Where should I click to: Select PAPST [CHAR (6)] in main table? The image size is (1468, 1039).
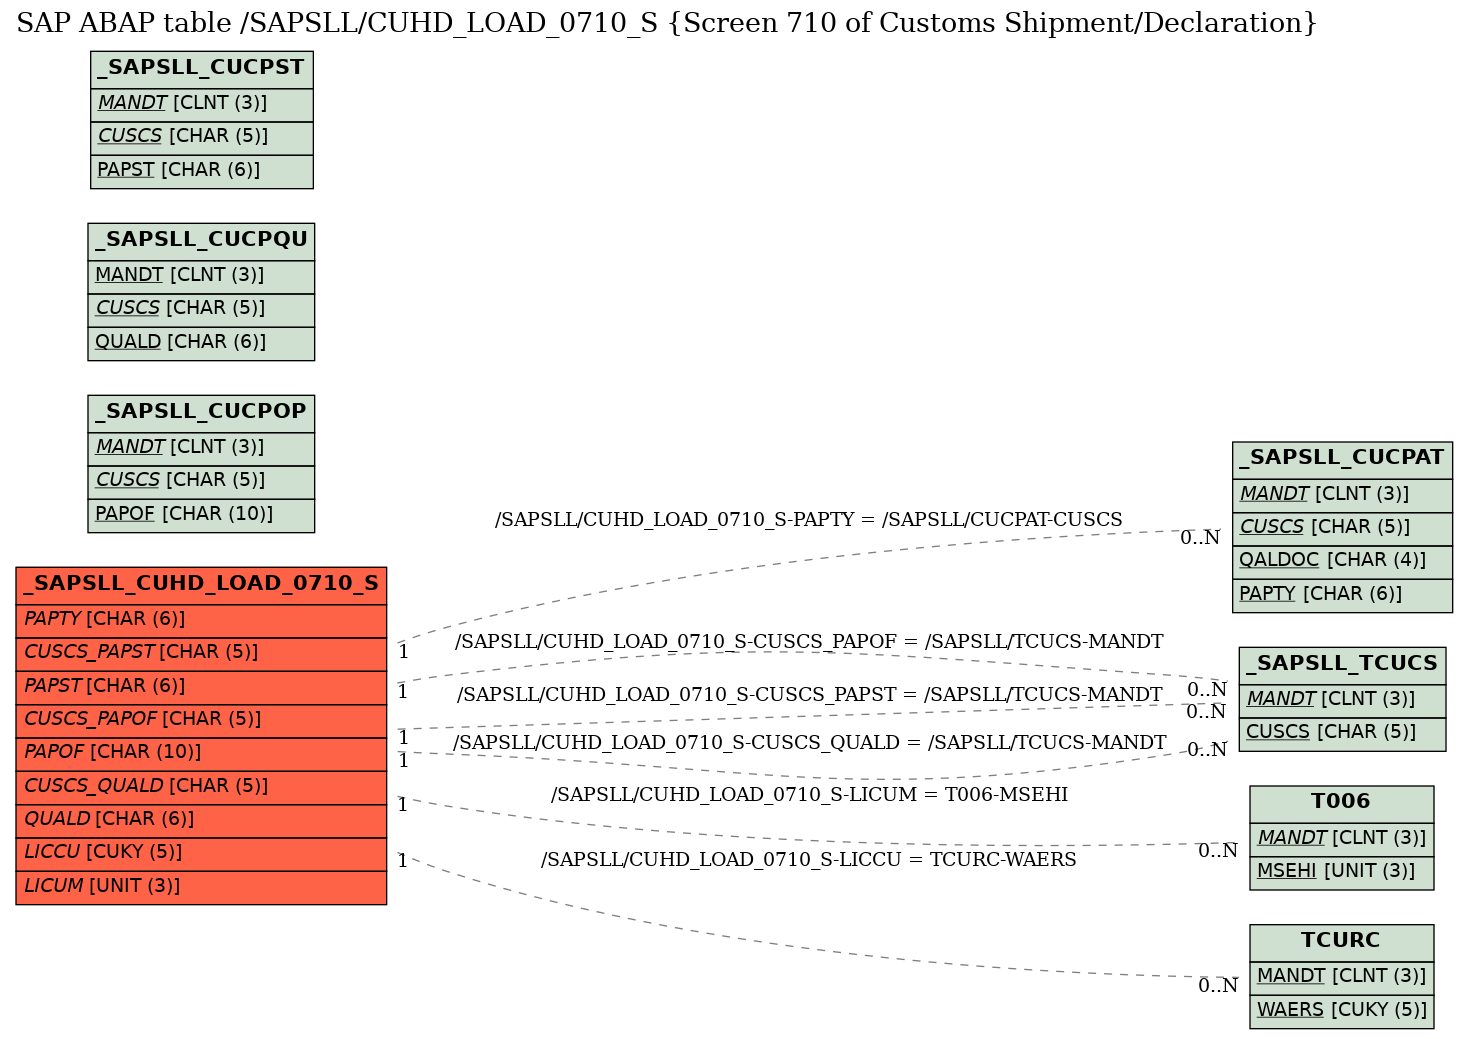201,687
